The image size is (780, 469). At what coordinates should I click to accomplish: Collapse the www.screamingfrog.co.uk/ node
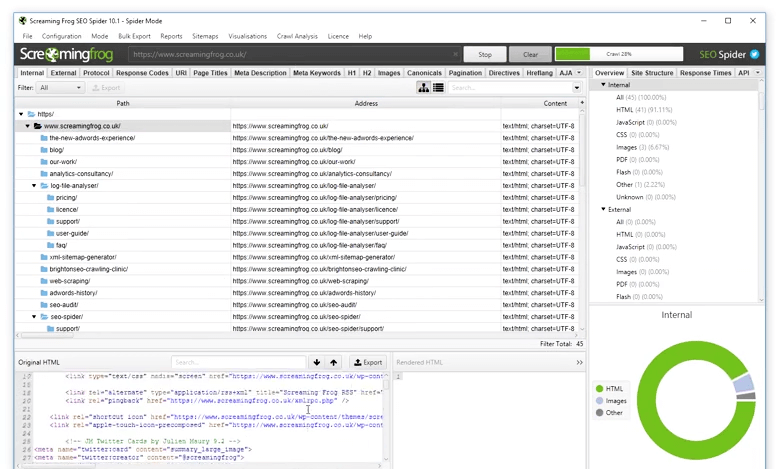tap(27, 126)
